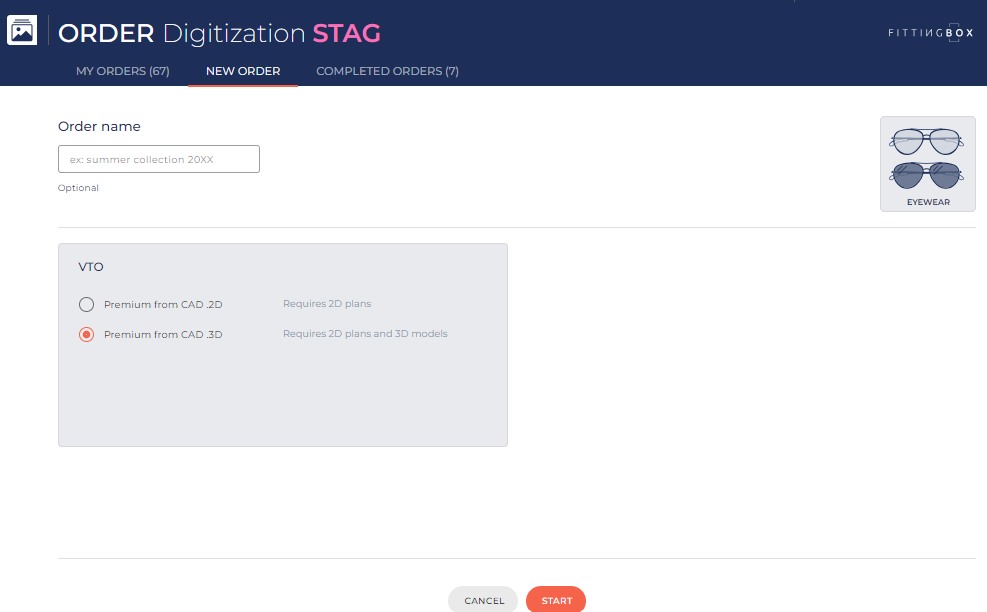
Task: Go to the COMPLETED ORDERS (7) tab
Action: [x=387, y=71]
